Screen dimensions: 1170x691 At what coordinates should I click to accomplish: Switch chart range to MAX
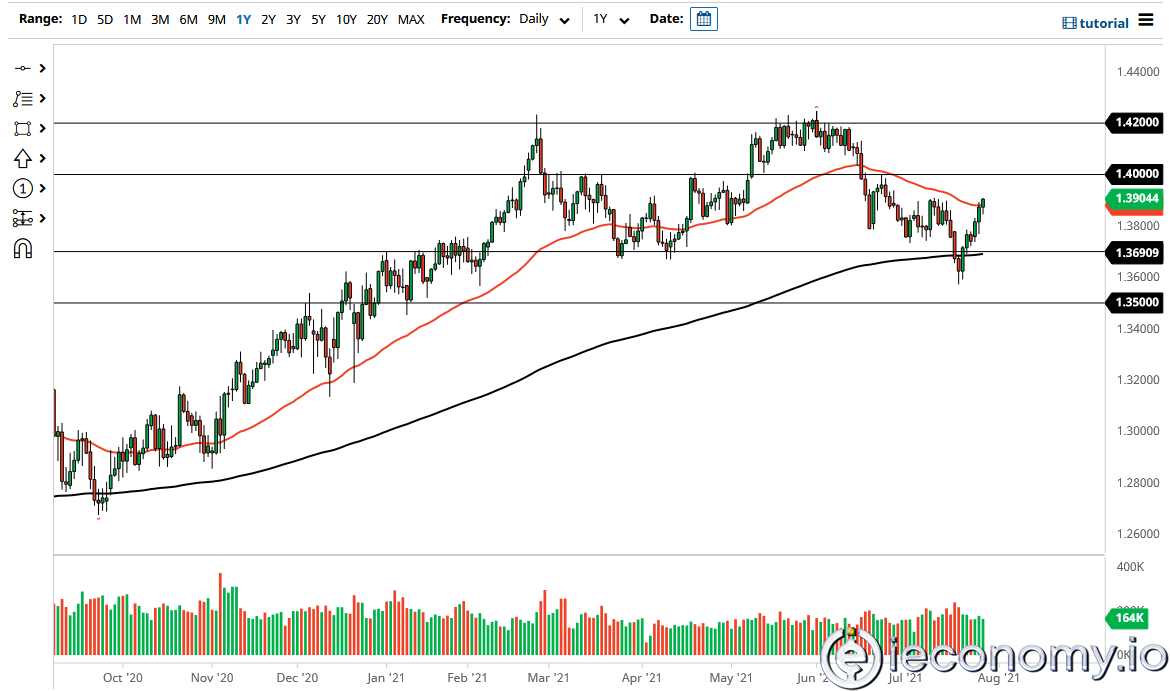pos(411,19)
